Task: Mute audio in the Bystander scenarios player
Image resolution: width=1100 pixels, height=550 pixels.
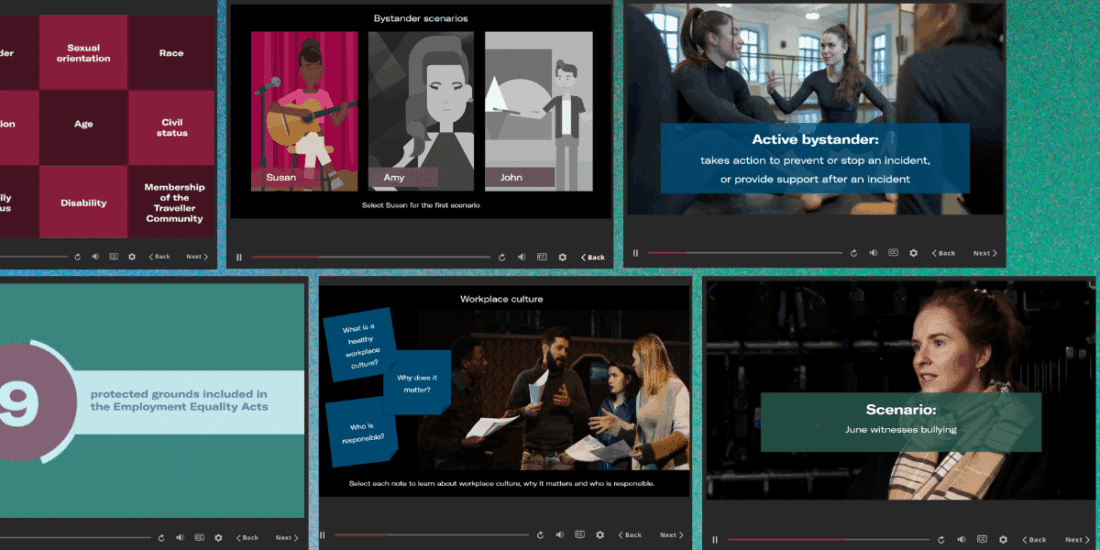Action: [x=521, y=257]
